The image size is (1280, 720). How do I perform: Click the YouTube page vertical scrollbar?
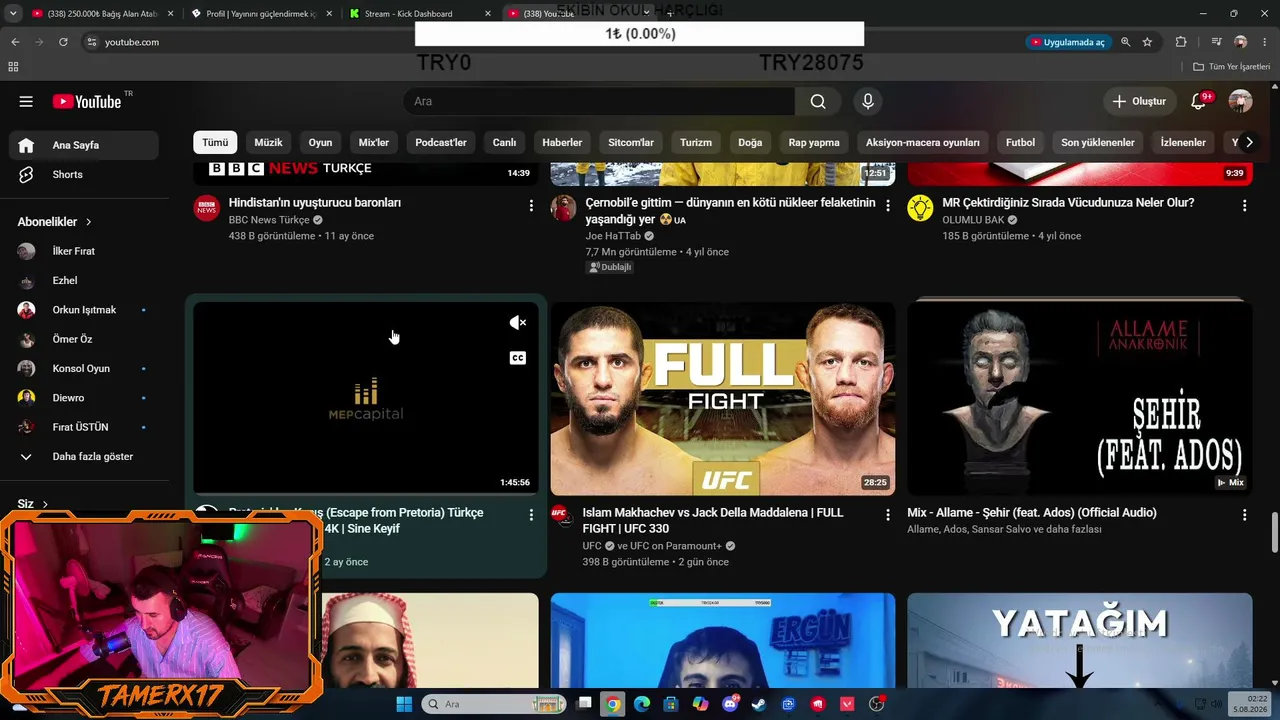1274,531
